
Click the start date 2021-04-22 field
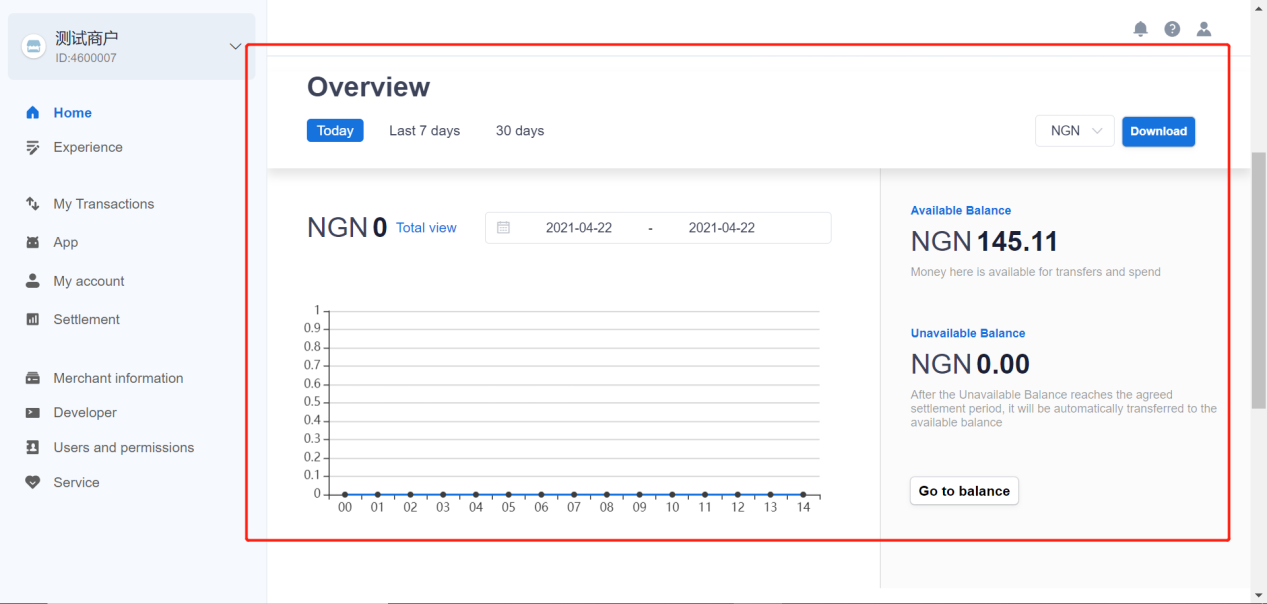coord(579,228)
